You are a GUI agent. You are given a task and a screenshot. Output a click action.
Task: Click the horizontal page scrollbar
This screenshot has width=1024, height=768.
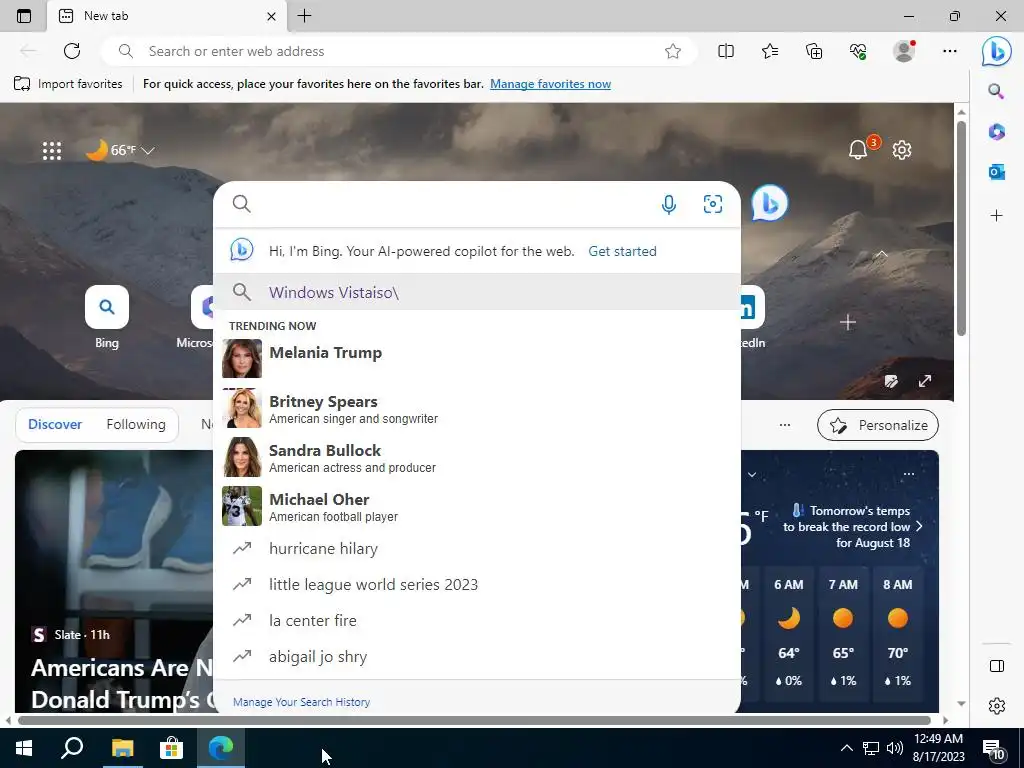pyautogui.click(x=474, y=720)
